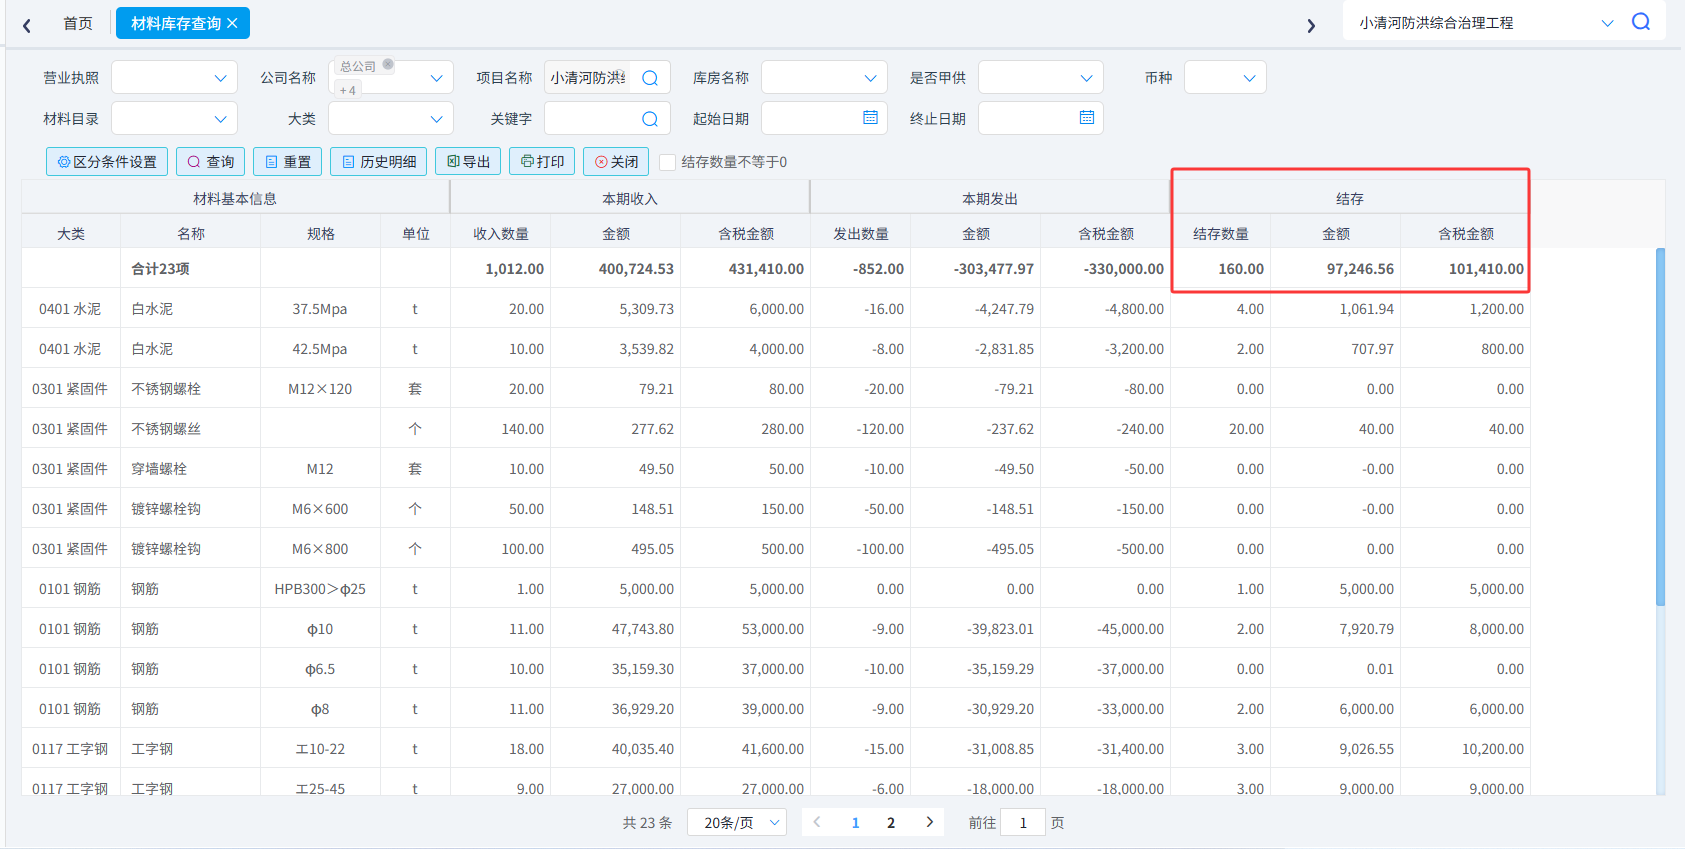Click the search icon in 关键字 field
The width and height of the screenshot is (1685, 849).
point(650,119)
